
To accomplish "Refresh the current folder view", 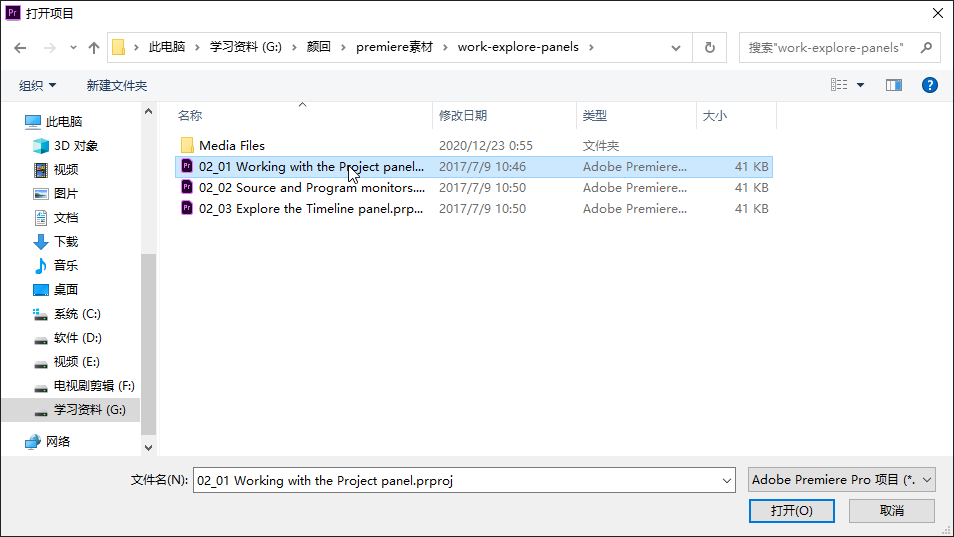I will click(709, 47).
